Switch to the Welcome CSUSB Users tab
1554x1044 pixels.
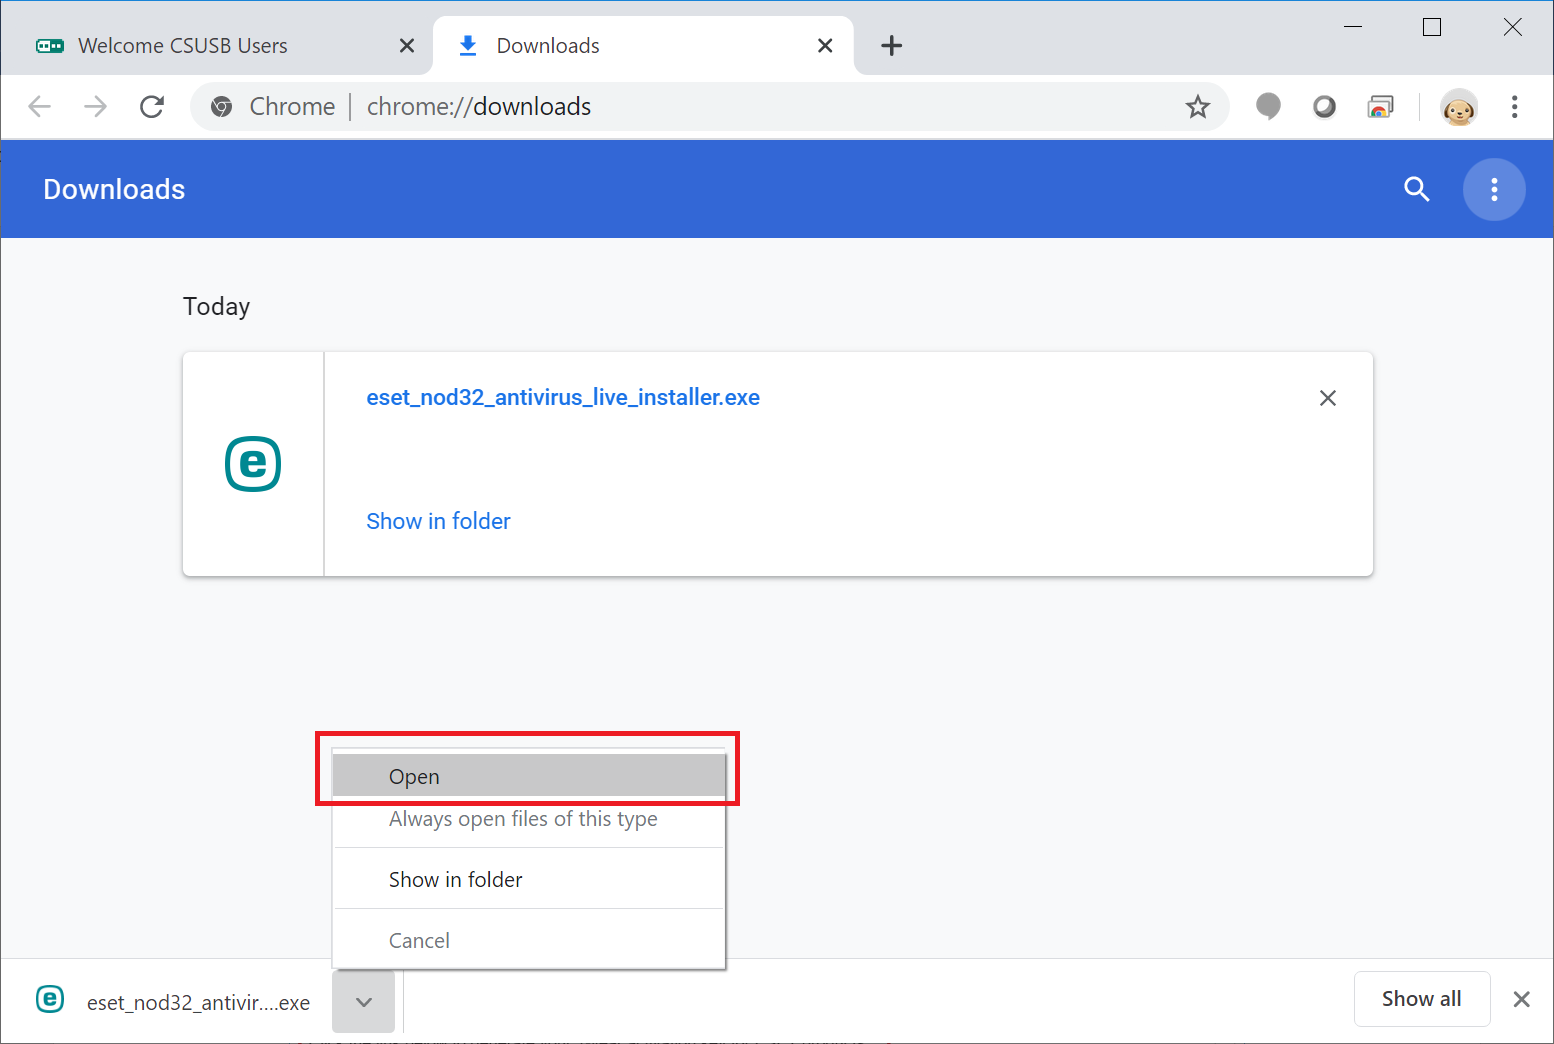(216, 46)
